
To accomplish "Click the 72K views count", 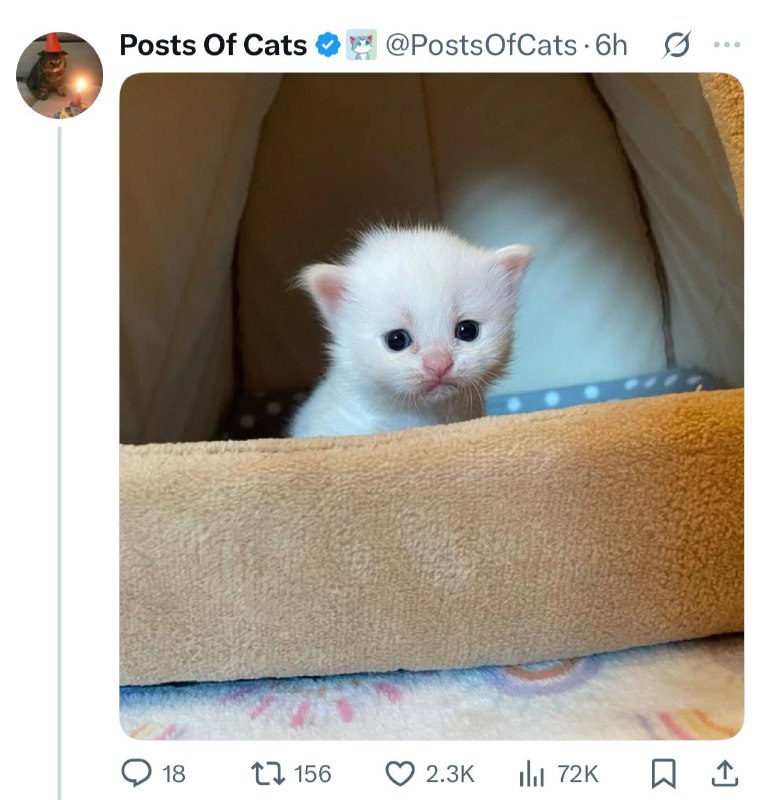I will point(577,774).
